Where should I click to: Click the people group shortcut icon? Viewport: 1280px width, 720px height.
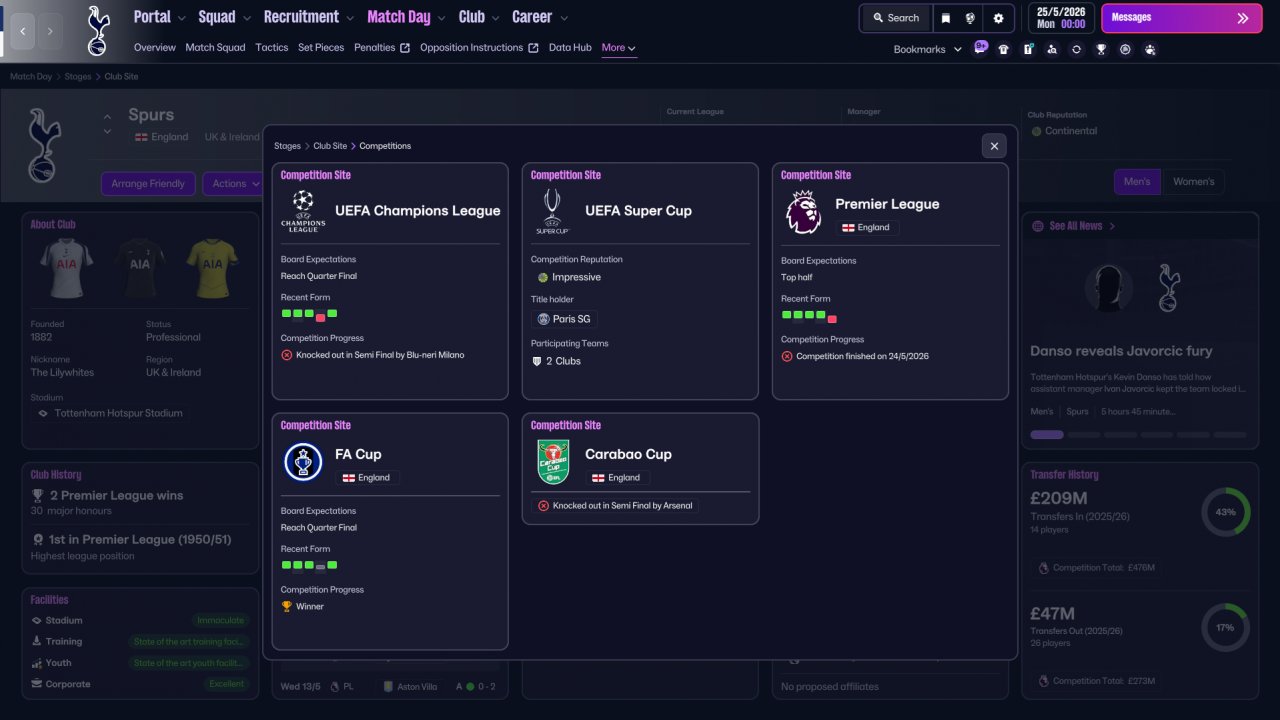click(x=1150, y=49)
